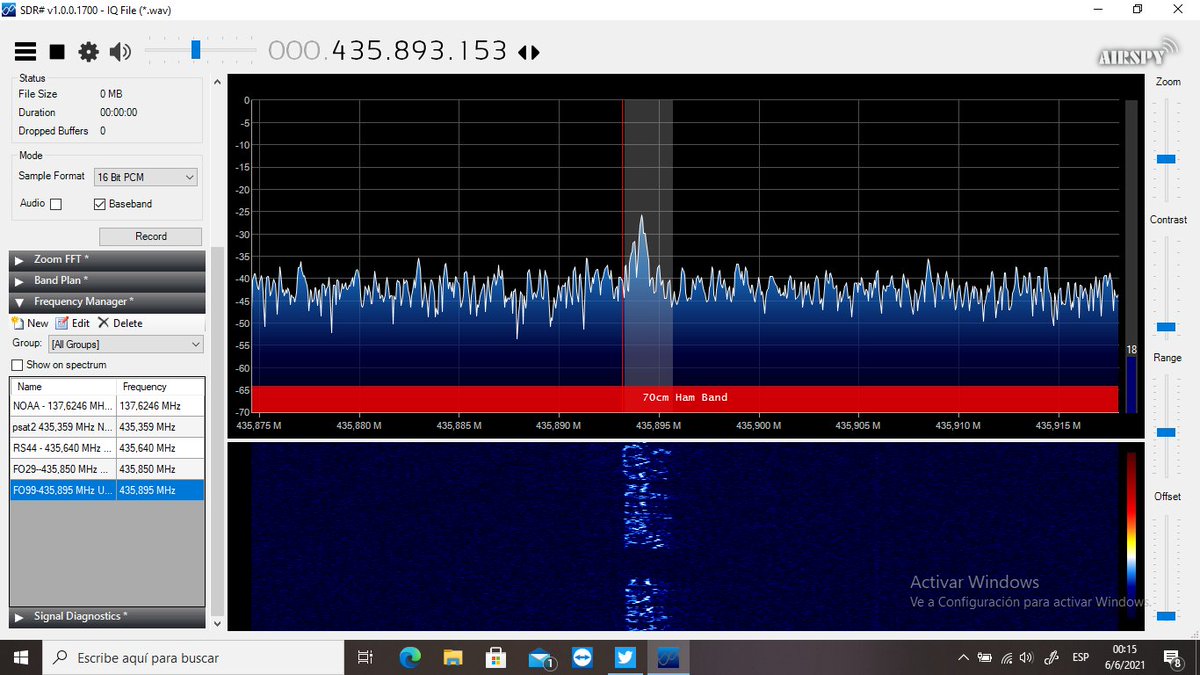This screenshot has width=1200, height=675.
Task: Show hidden system tray icons
Action: (963, 658)
